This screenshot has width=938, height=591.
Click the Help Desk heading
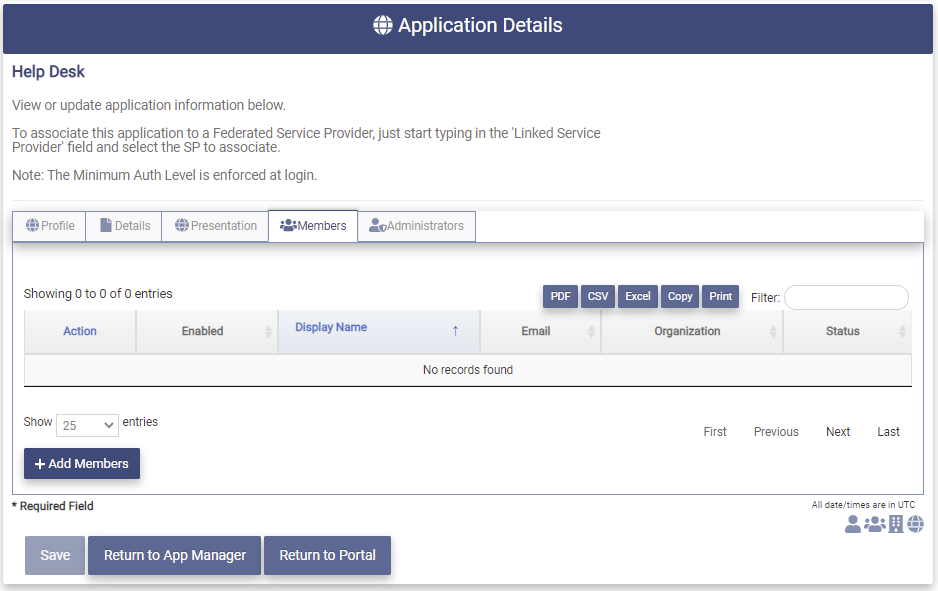point(48,72)
